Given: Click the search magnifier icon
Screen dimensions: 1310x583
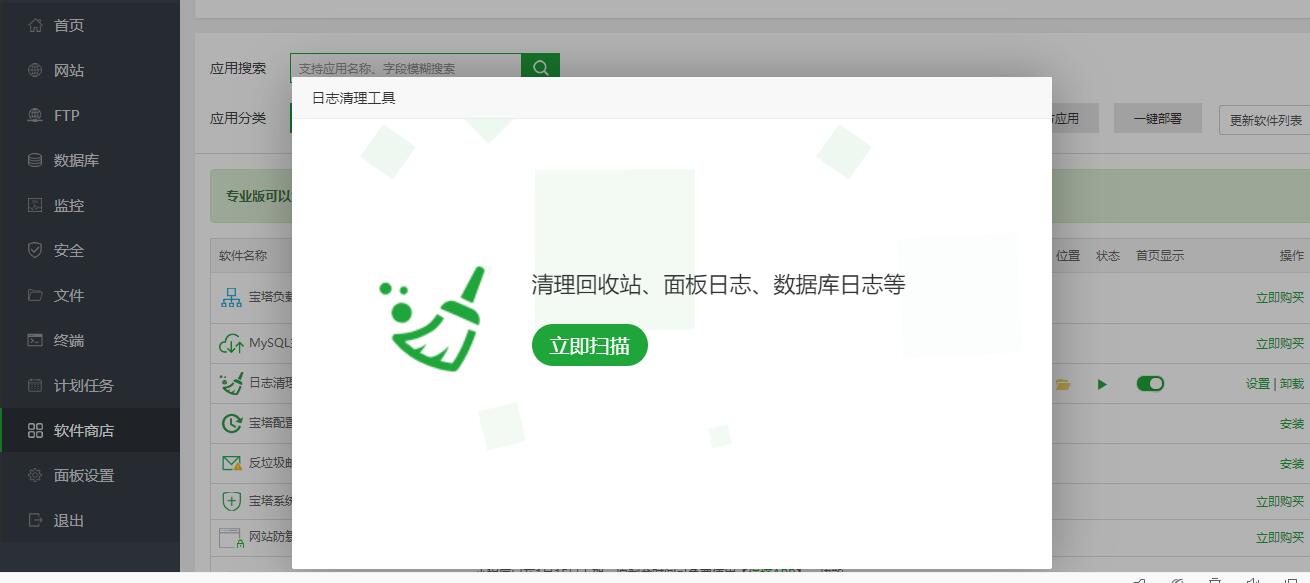Looking at the screenshot, I should [x=540, y=67].
